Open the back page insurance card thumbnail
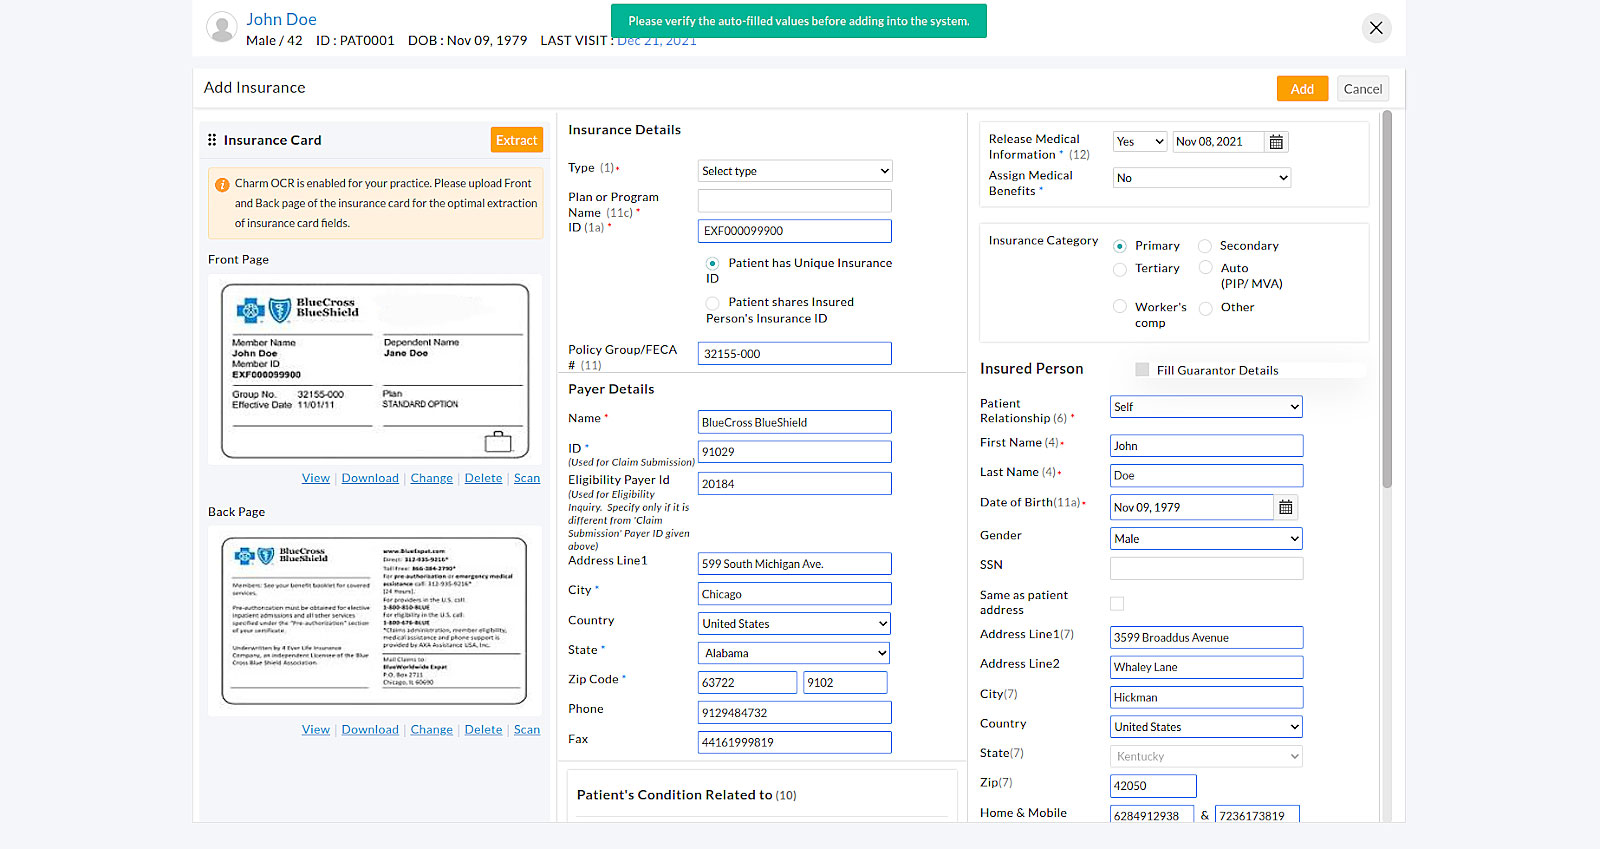The height and width of the screenshot is (849, 1600). pos(375,620)
